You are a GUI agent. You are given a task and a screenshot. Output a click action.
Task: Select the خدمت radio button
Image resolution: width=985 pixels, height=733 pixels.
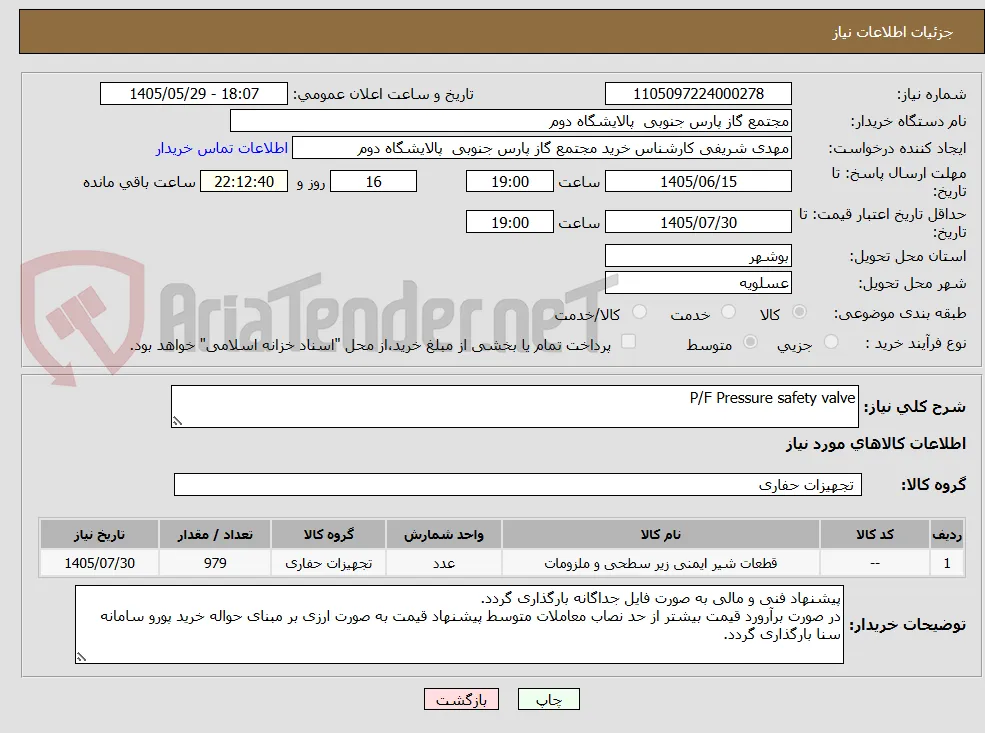[x=728, y=312]
